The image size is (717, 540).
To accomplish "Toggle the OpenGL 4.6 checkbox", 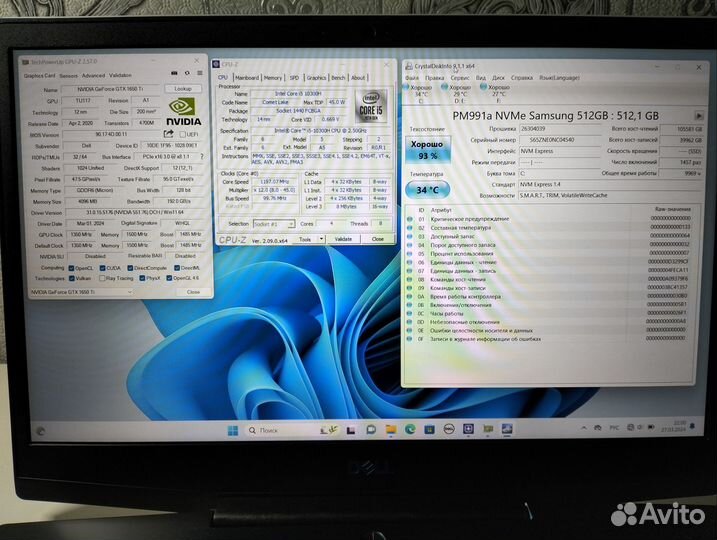I will click(169, 278).
